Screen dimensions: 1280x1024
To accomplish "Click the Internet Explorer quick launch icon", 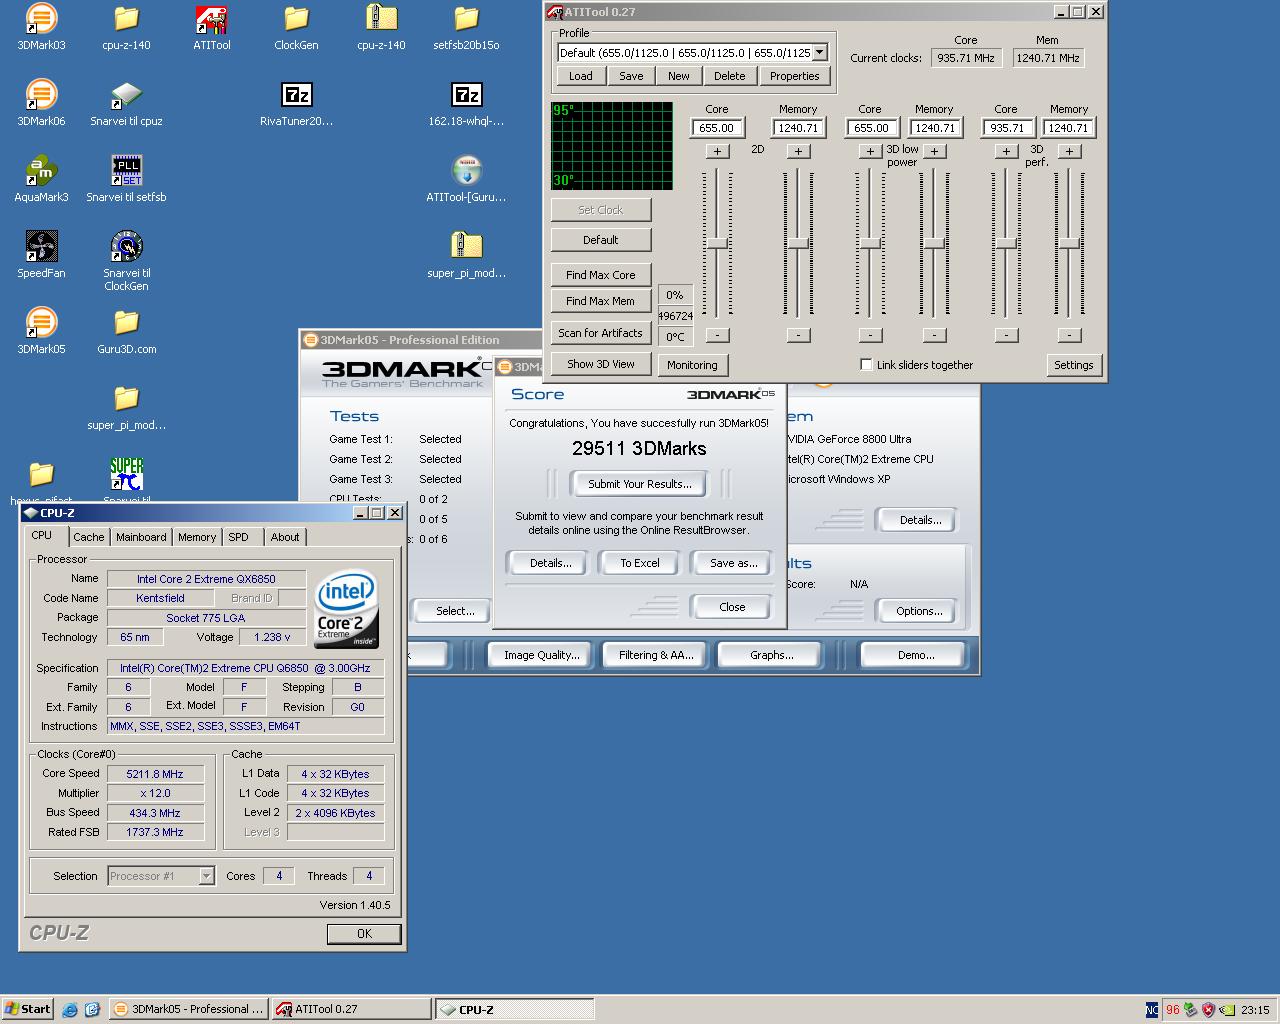I will [x=70, y=1010].
